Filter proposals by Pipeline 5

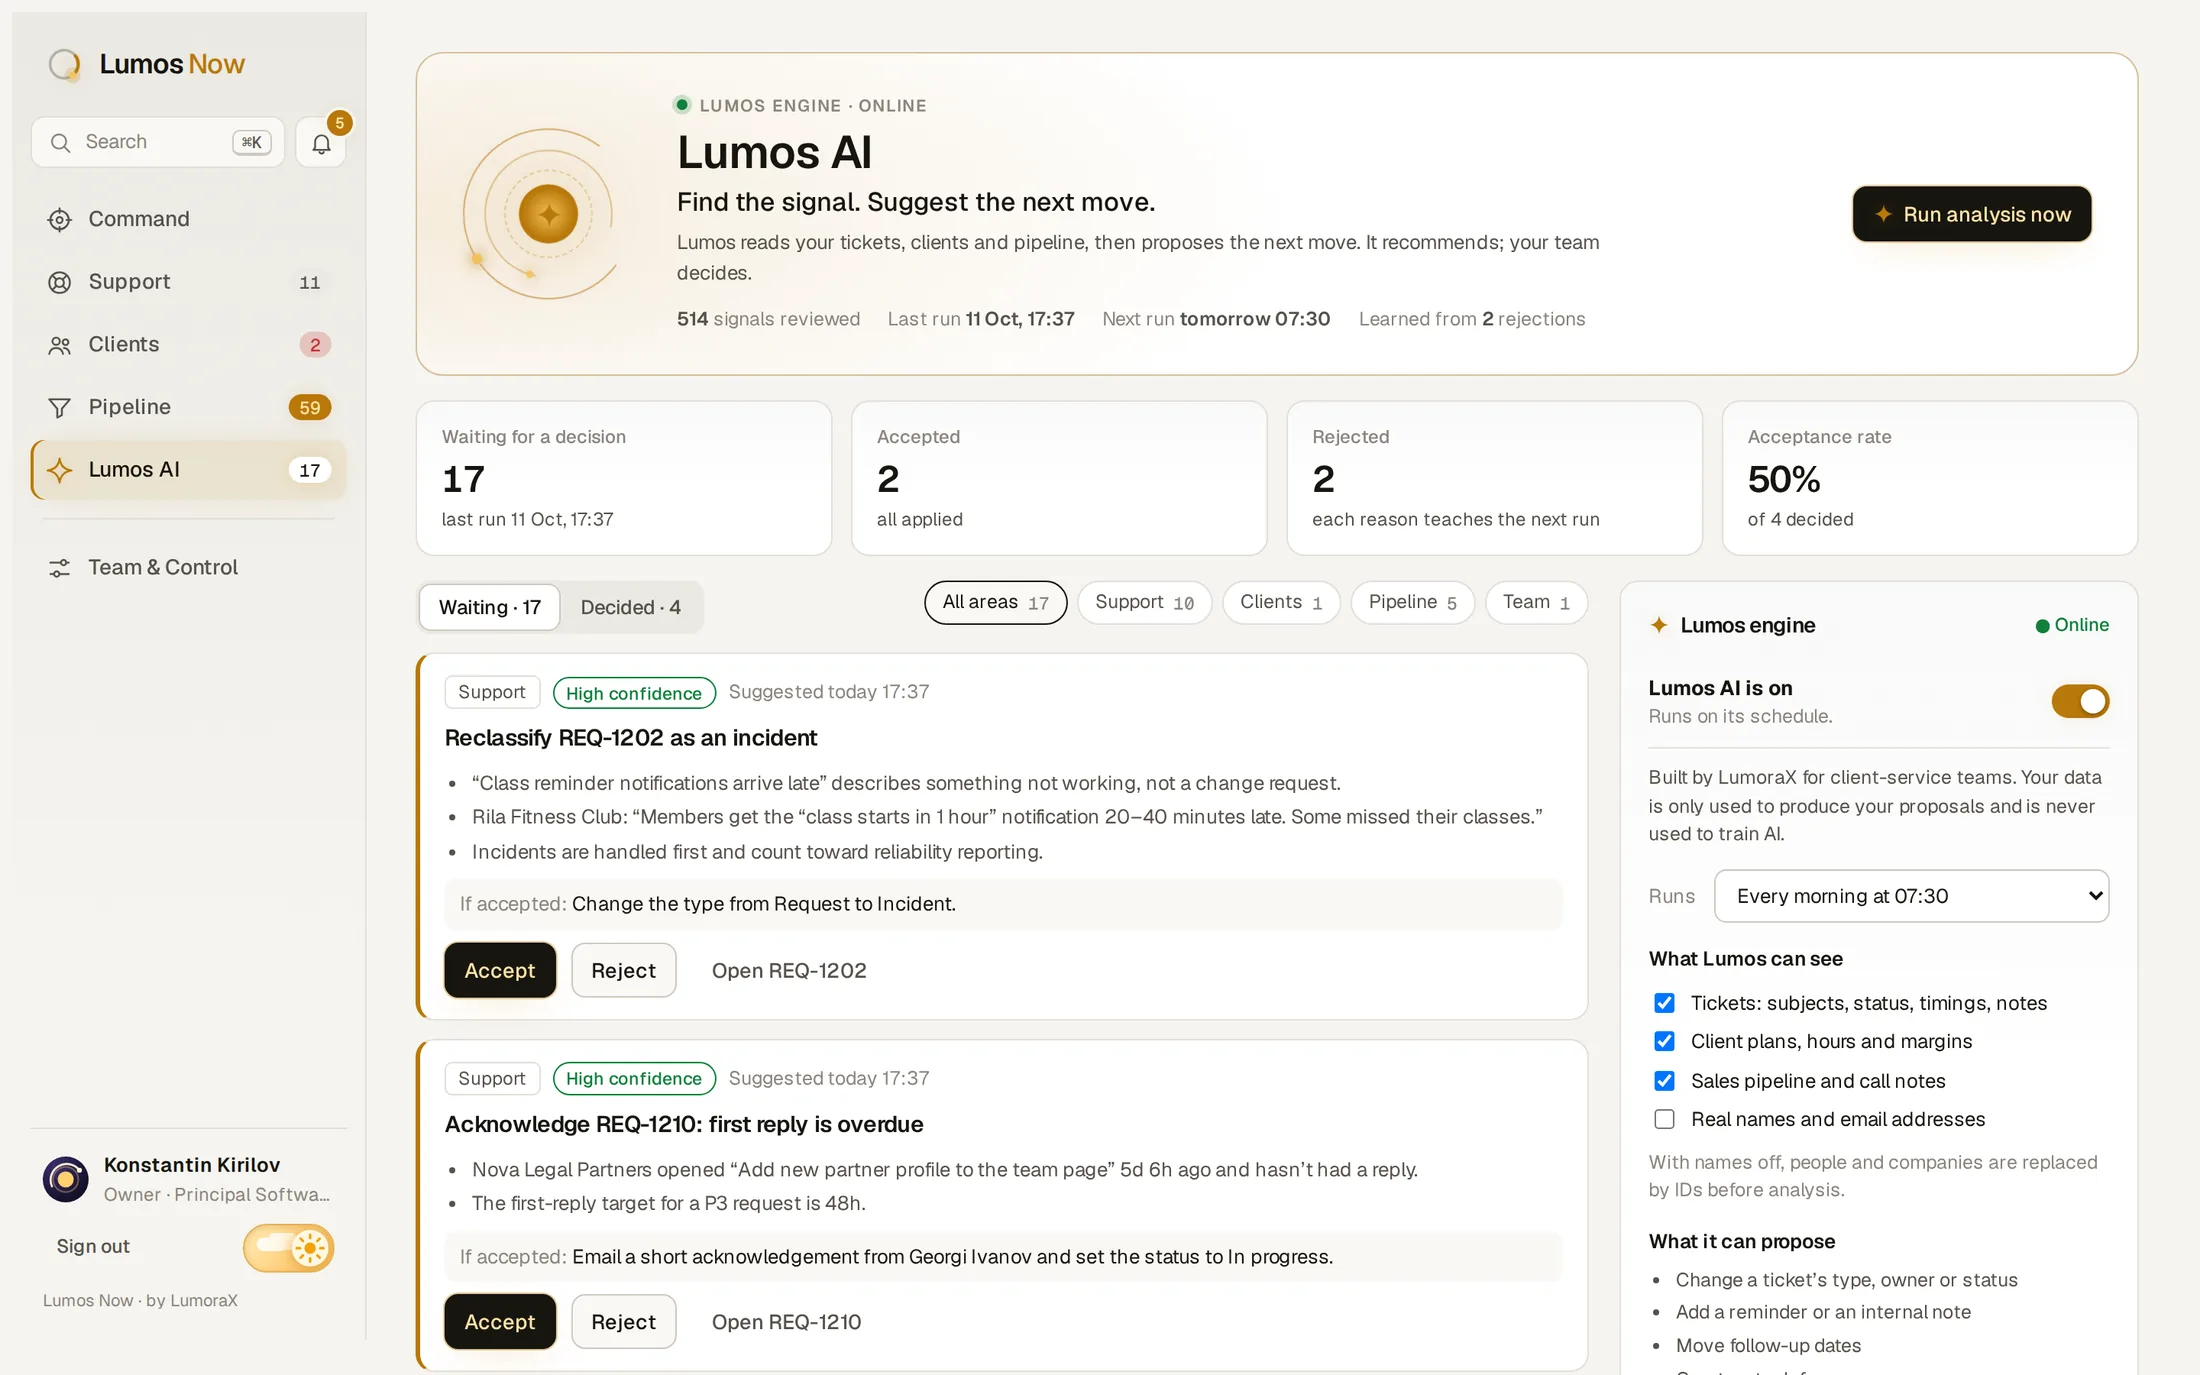coord(1412,603)
